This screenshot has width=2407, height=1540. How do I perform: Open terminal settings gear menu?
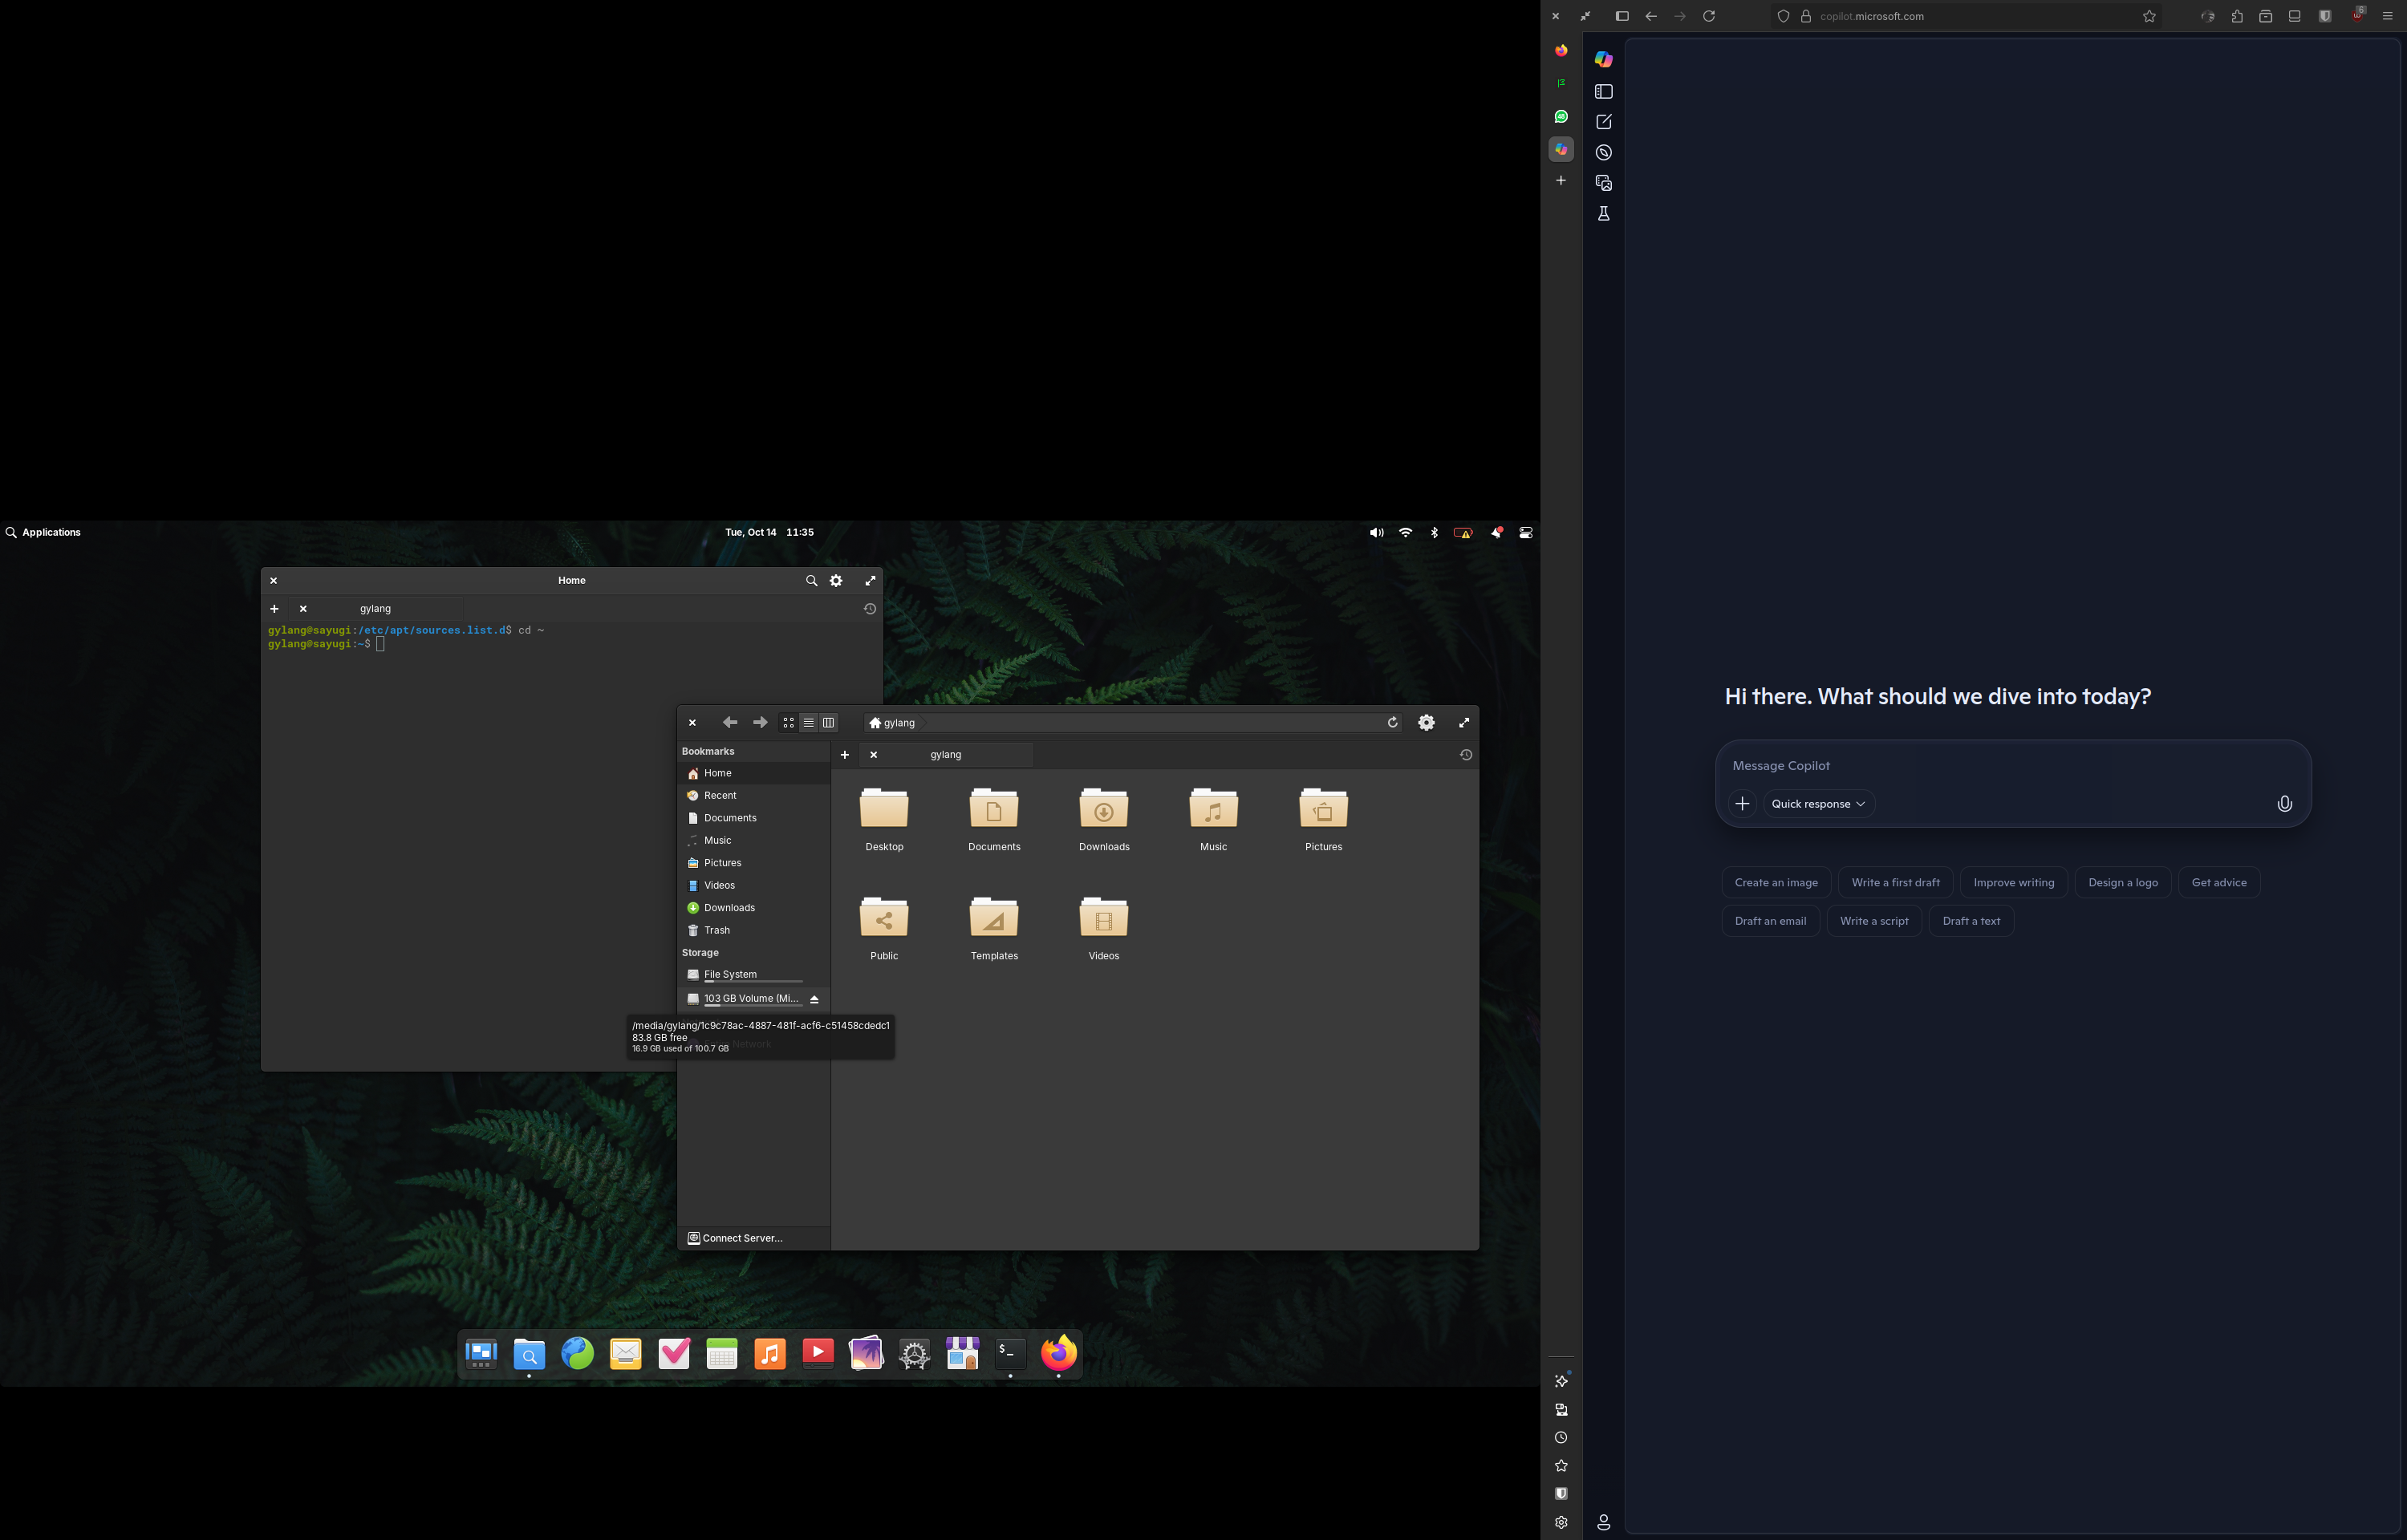(x=836, y=581)
